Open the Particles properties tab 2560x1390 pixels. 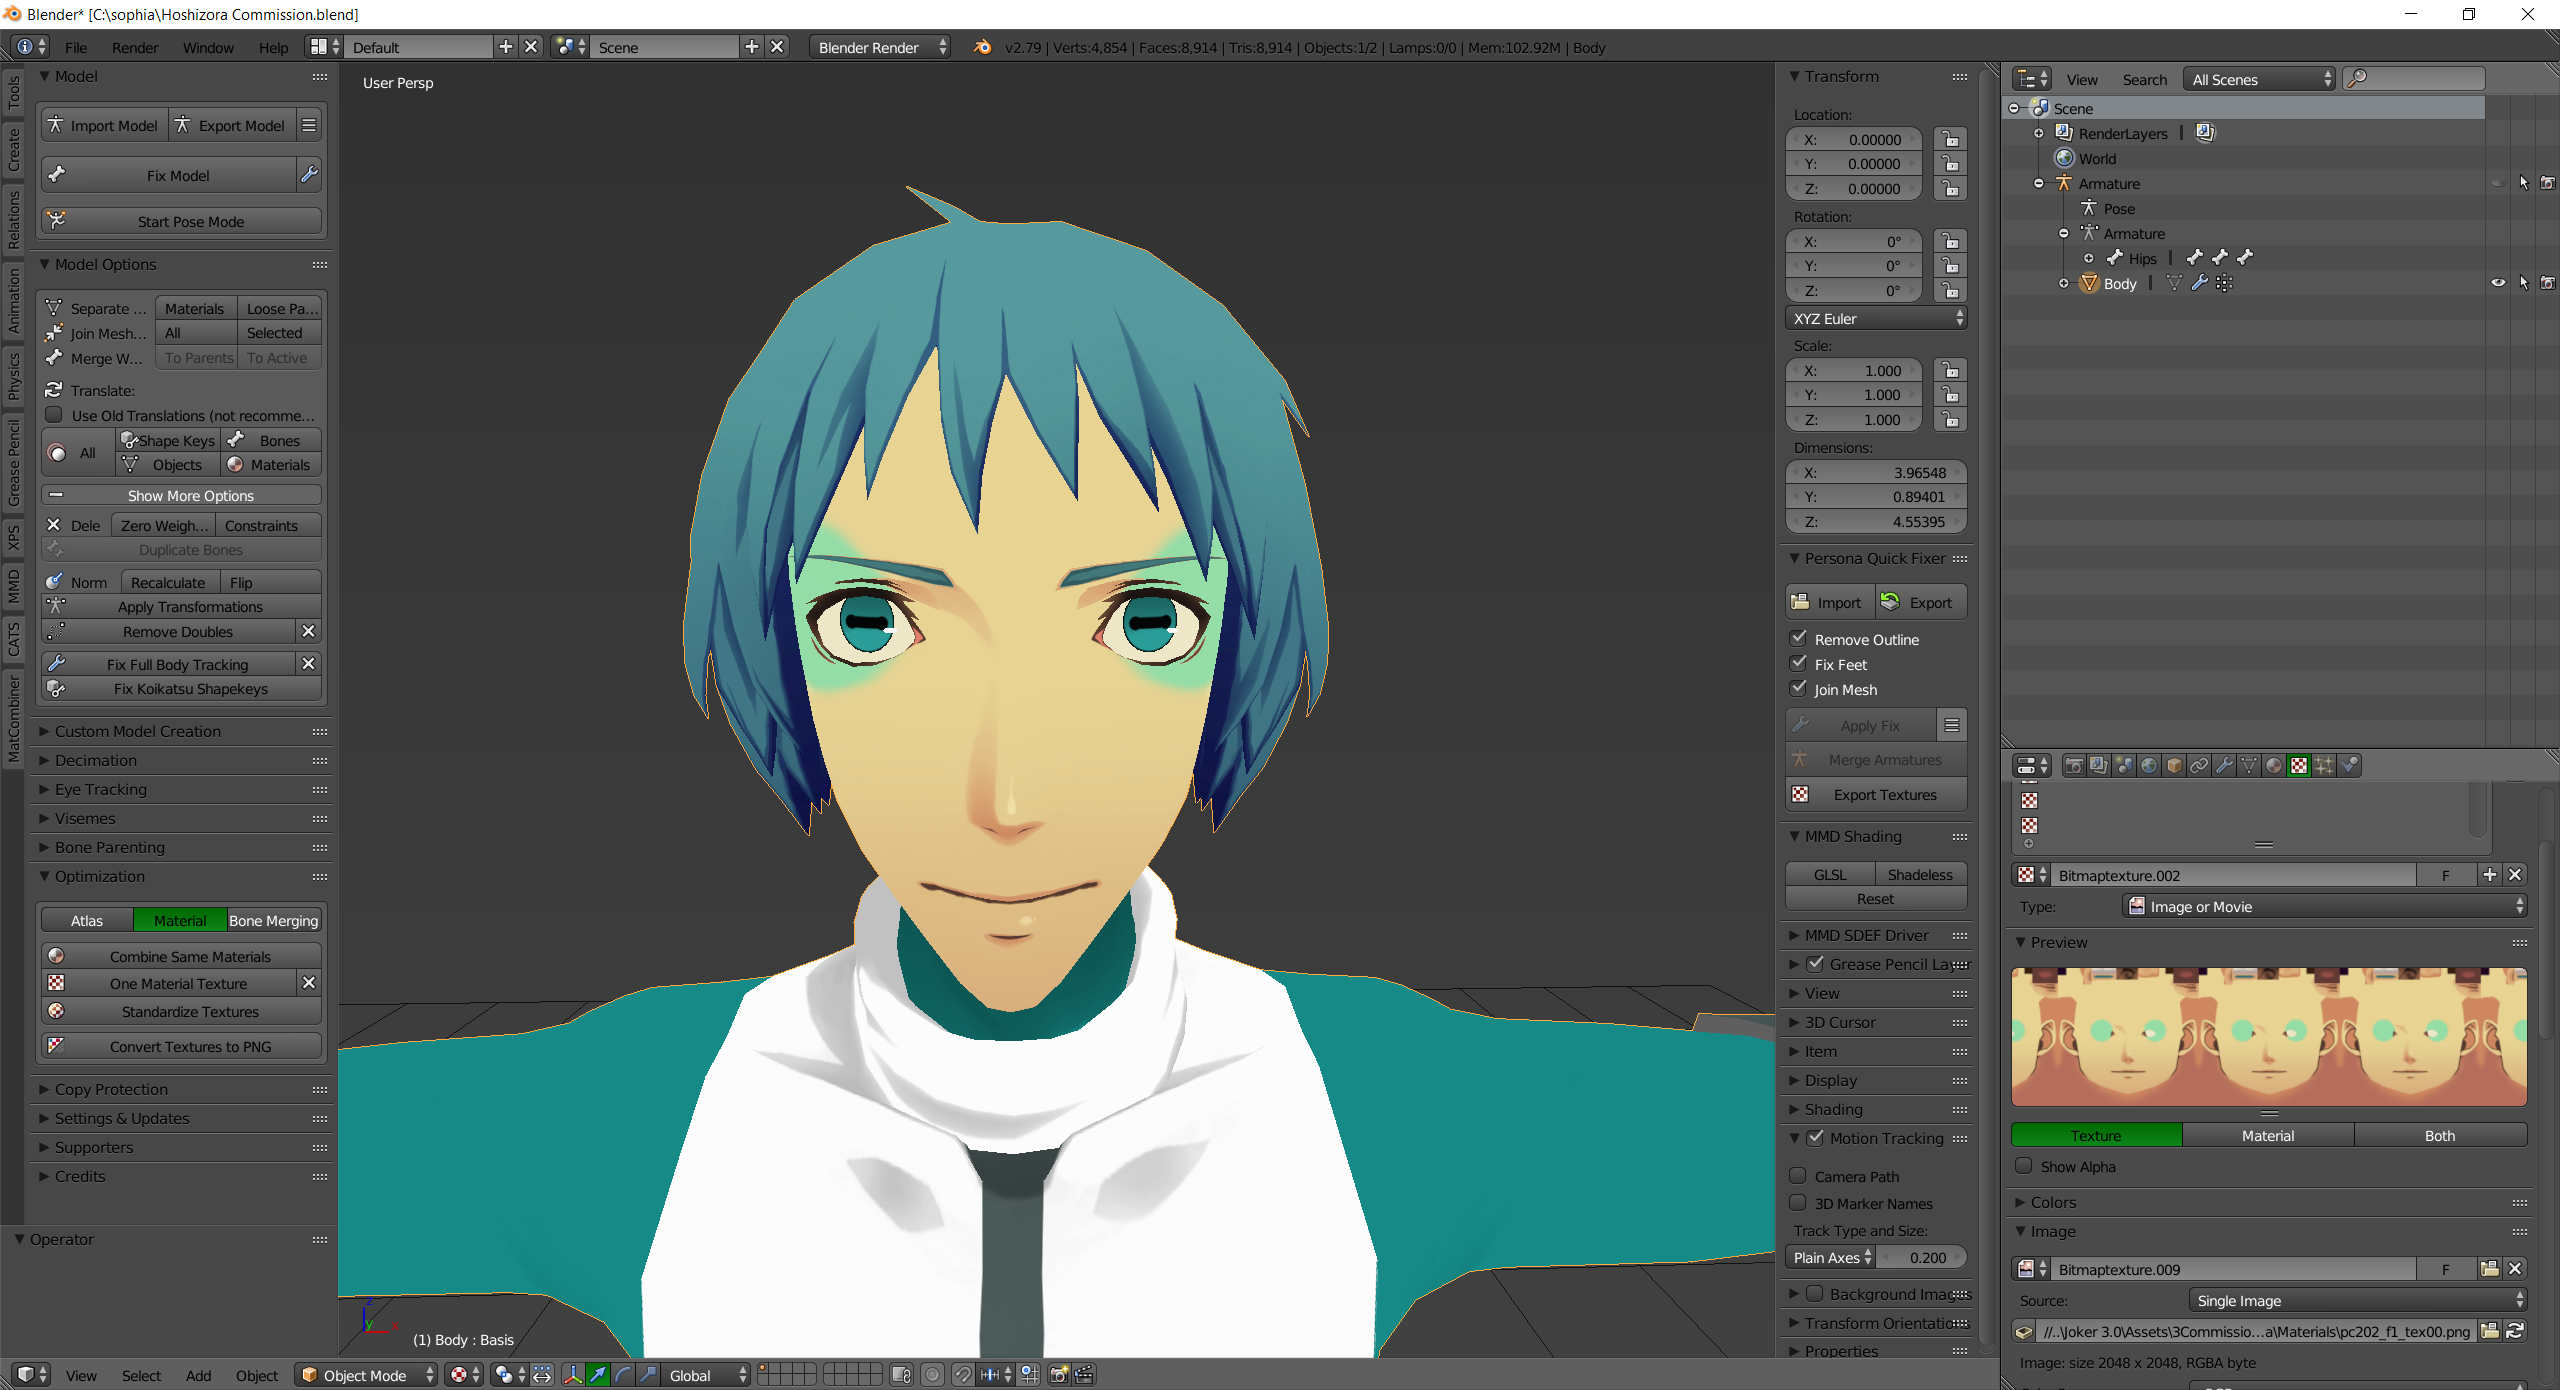2324,765
